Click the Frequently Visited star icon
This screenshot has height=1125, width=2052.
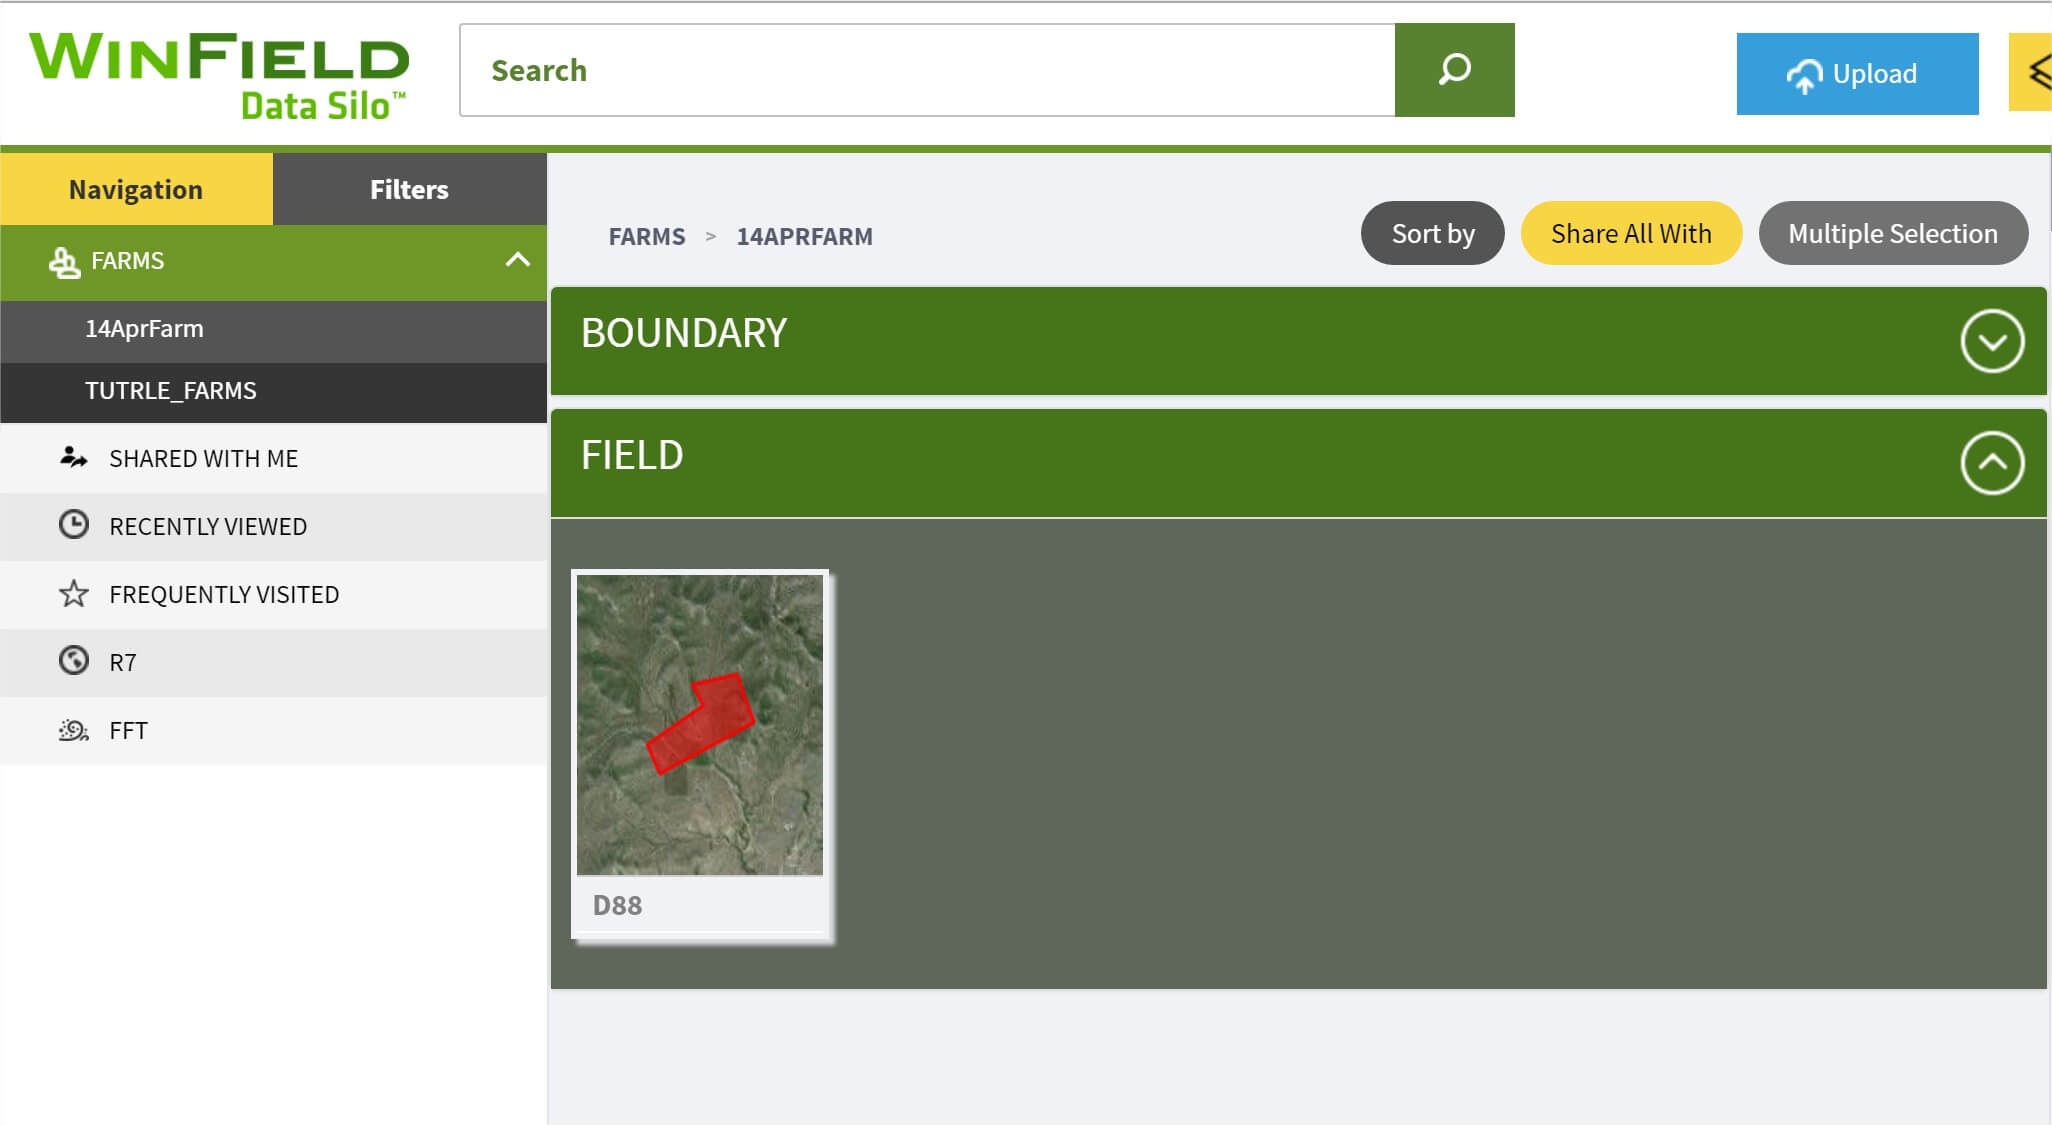(x=73, y=594)
